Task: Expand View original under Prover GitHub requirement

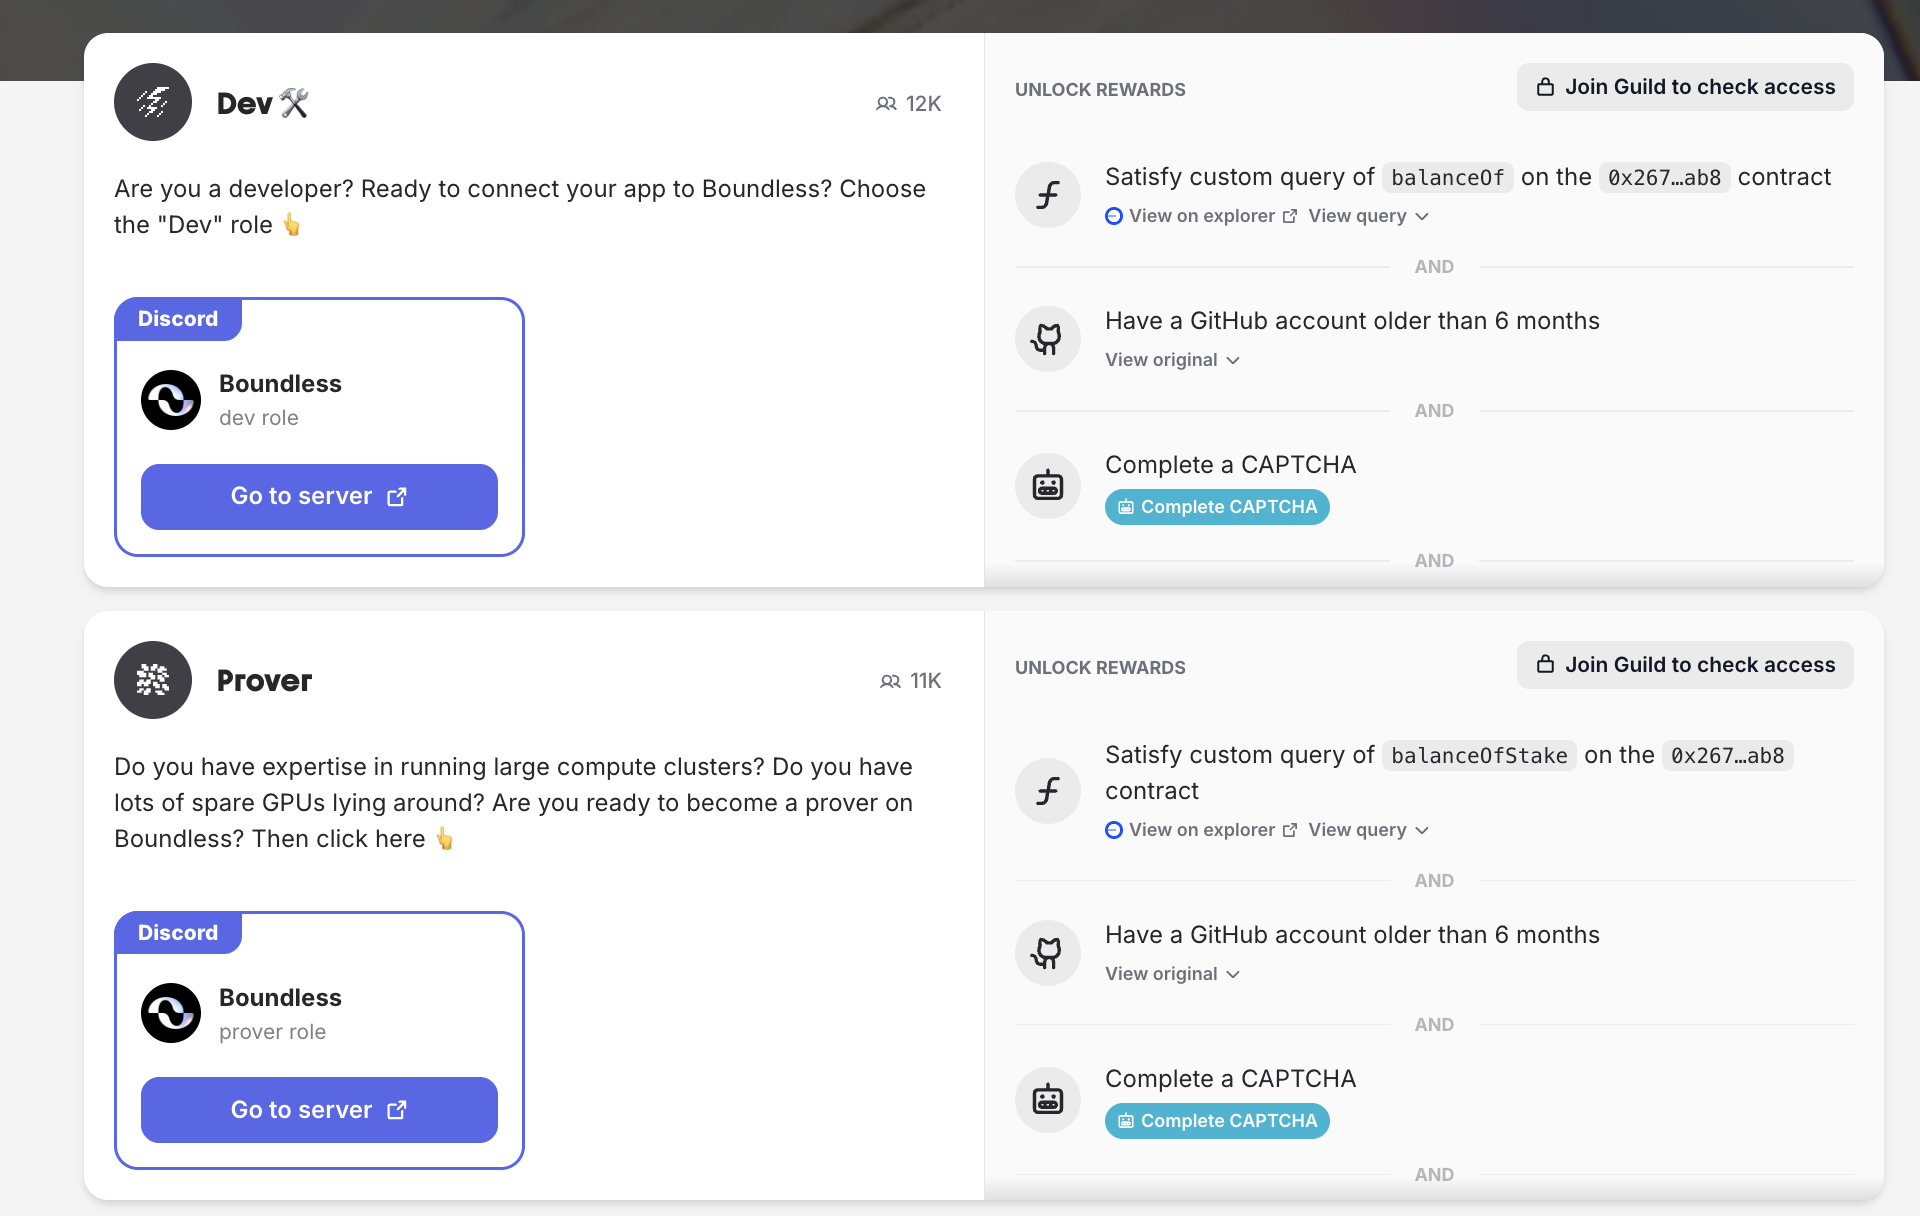Action: click(x=1171, y=974)
